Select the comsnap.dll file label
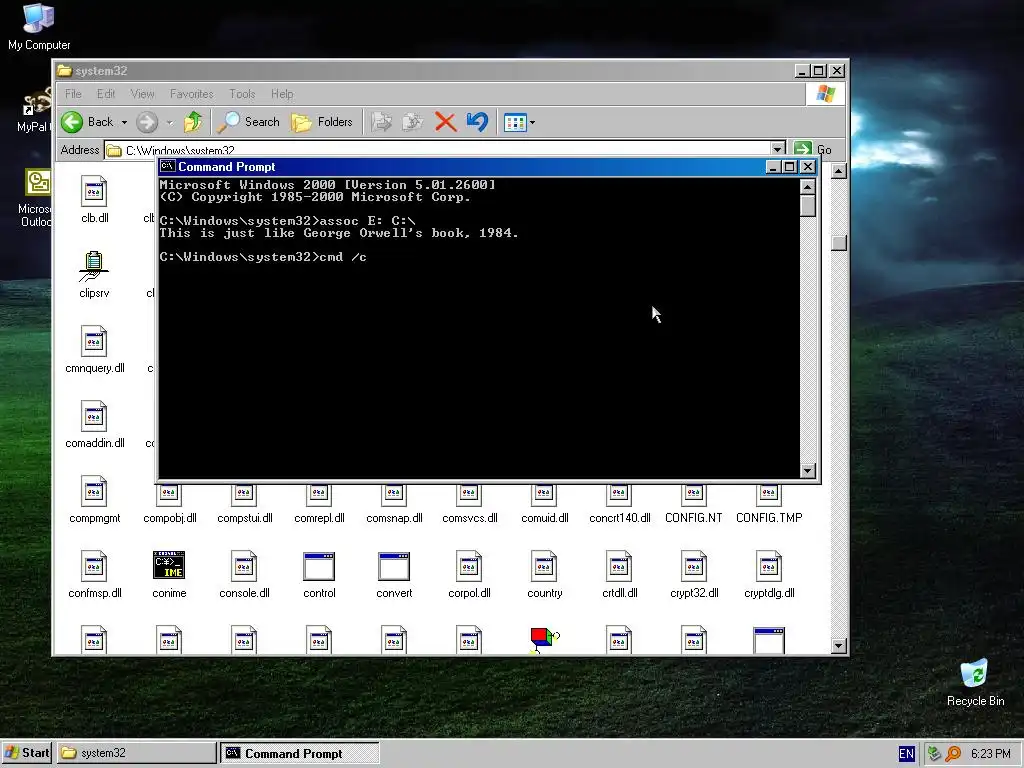The width and height of the screenshot is (1024, 768). pos(394,518)
